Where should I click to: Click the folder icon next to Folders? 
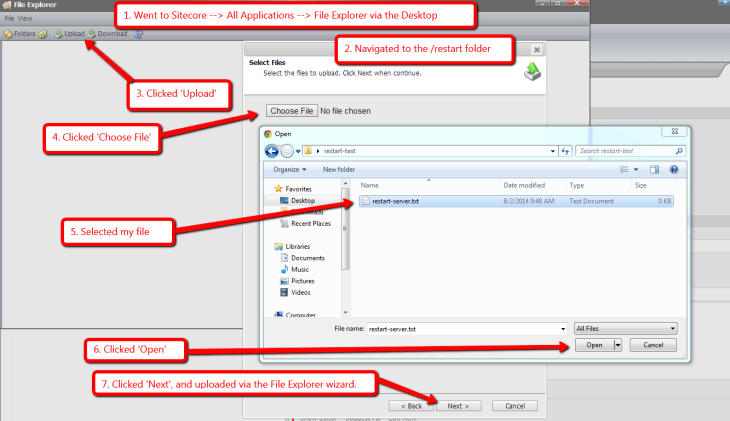[x=43, y=34]
